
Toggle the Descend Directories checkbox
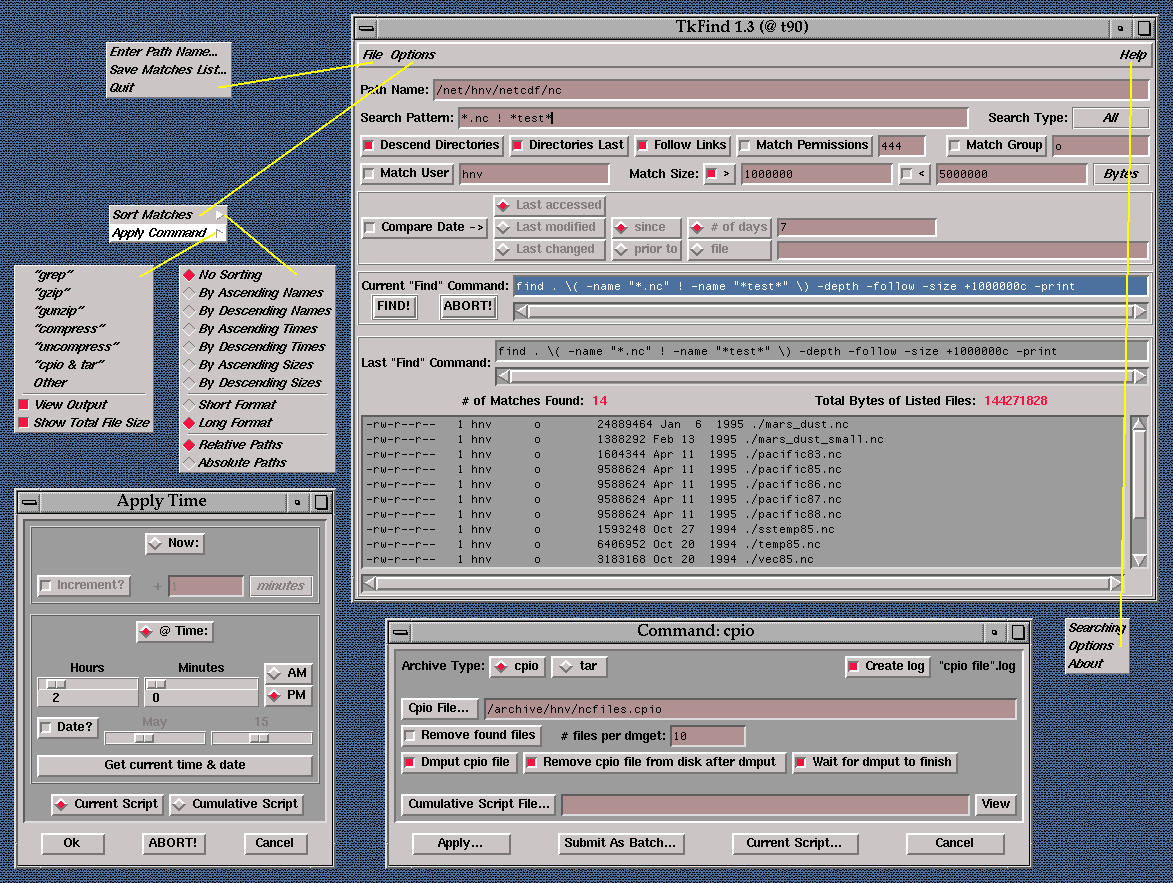click(431, 146)
